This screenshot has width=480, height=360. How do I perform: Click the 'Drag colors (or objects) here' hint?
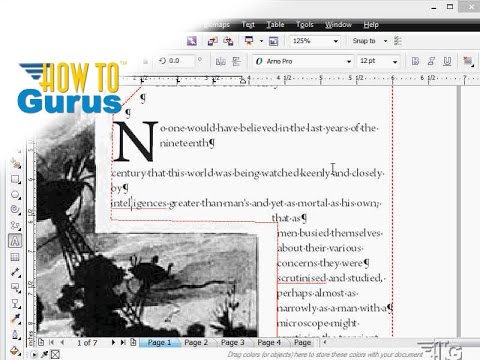pos(325,355)
